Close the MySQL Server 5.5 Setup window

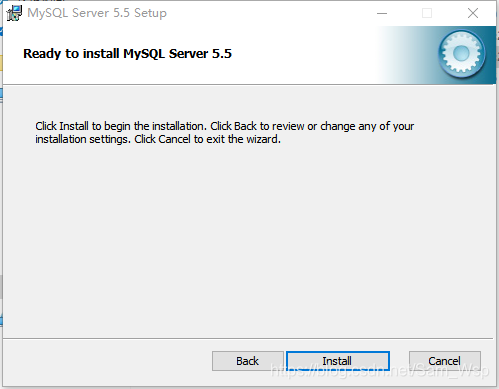[x=473, y=13]
